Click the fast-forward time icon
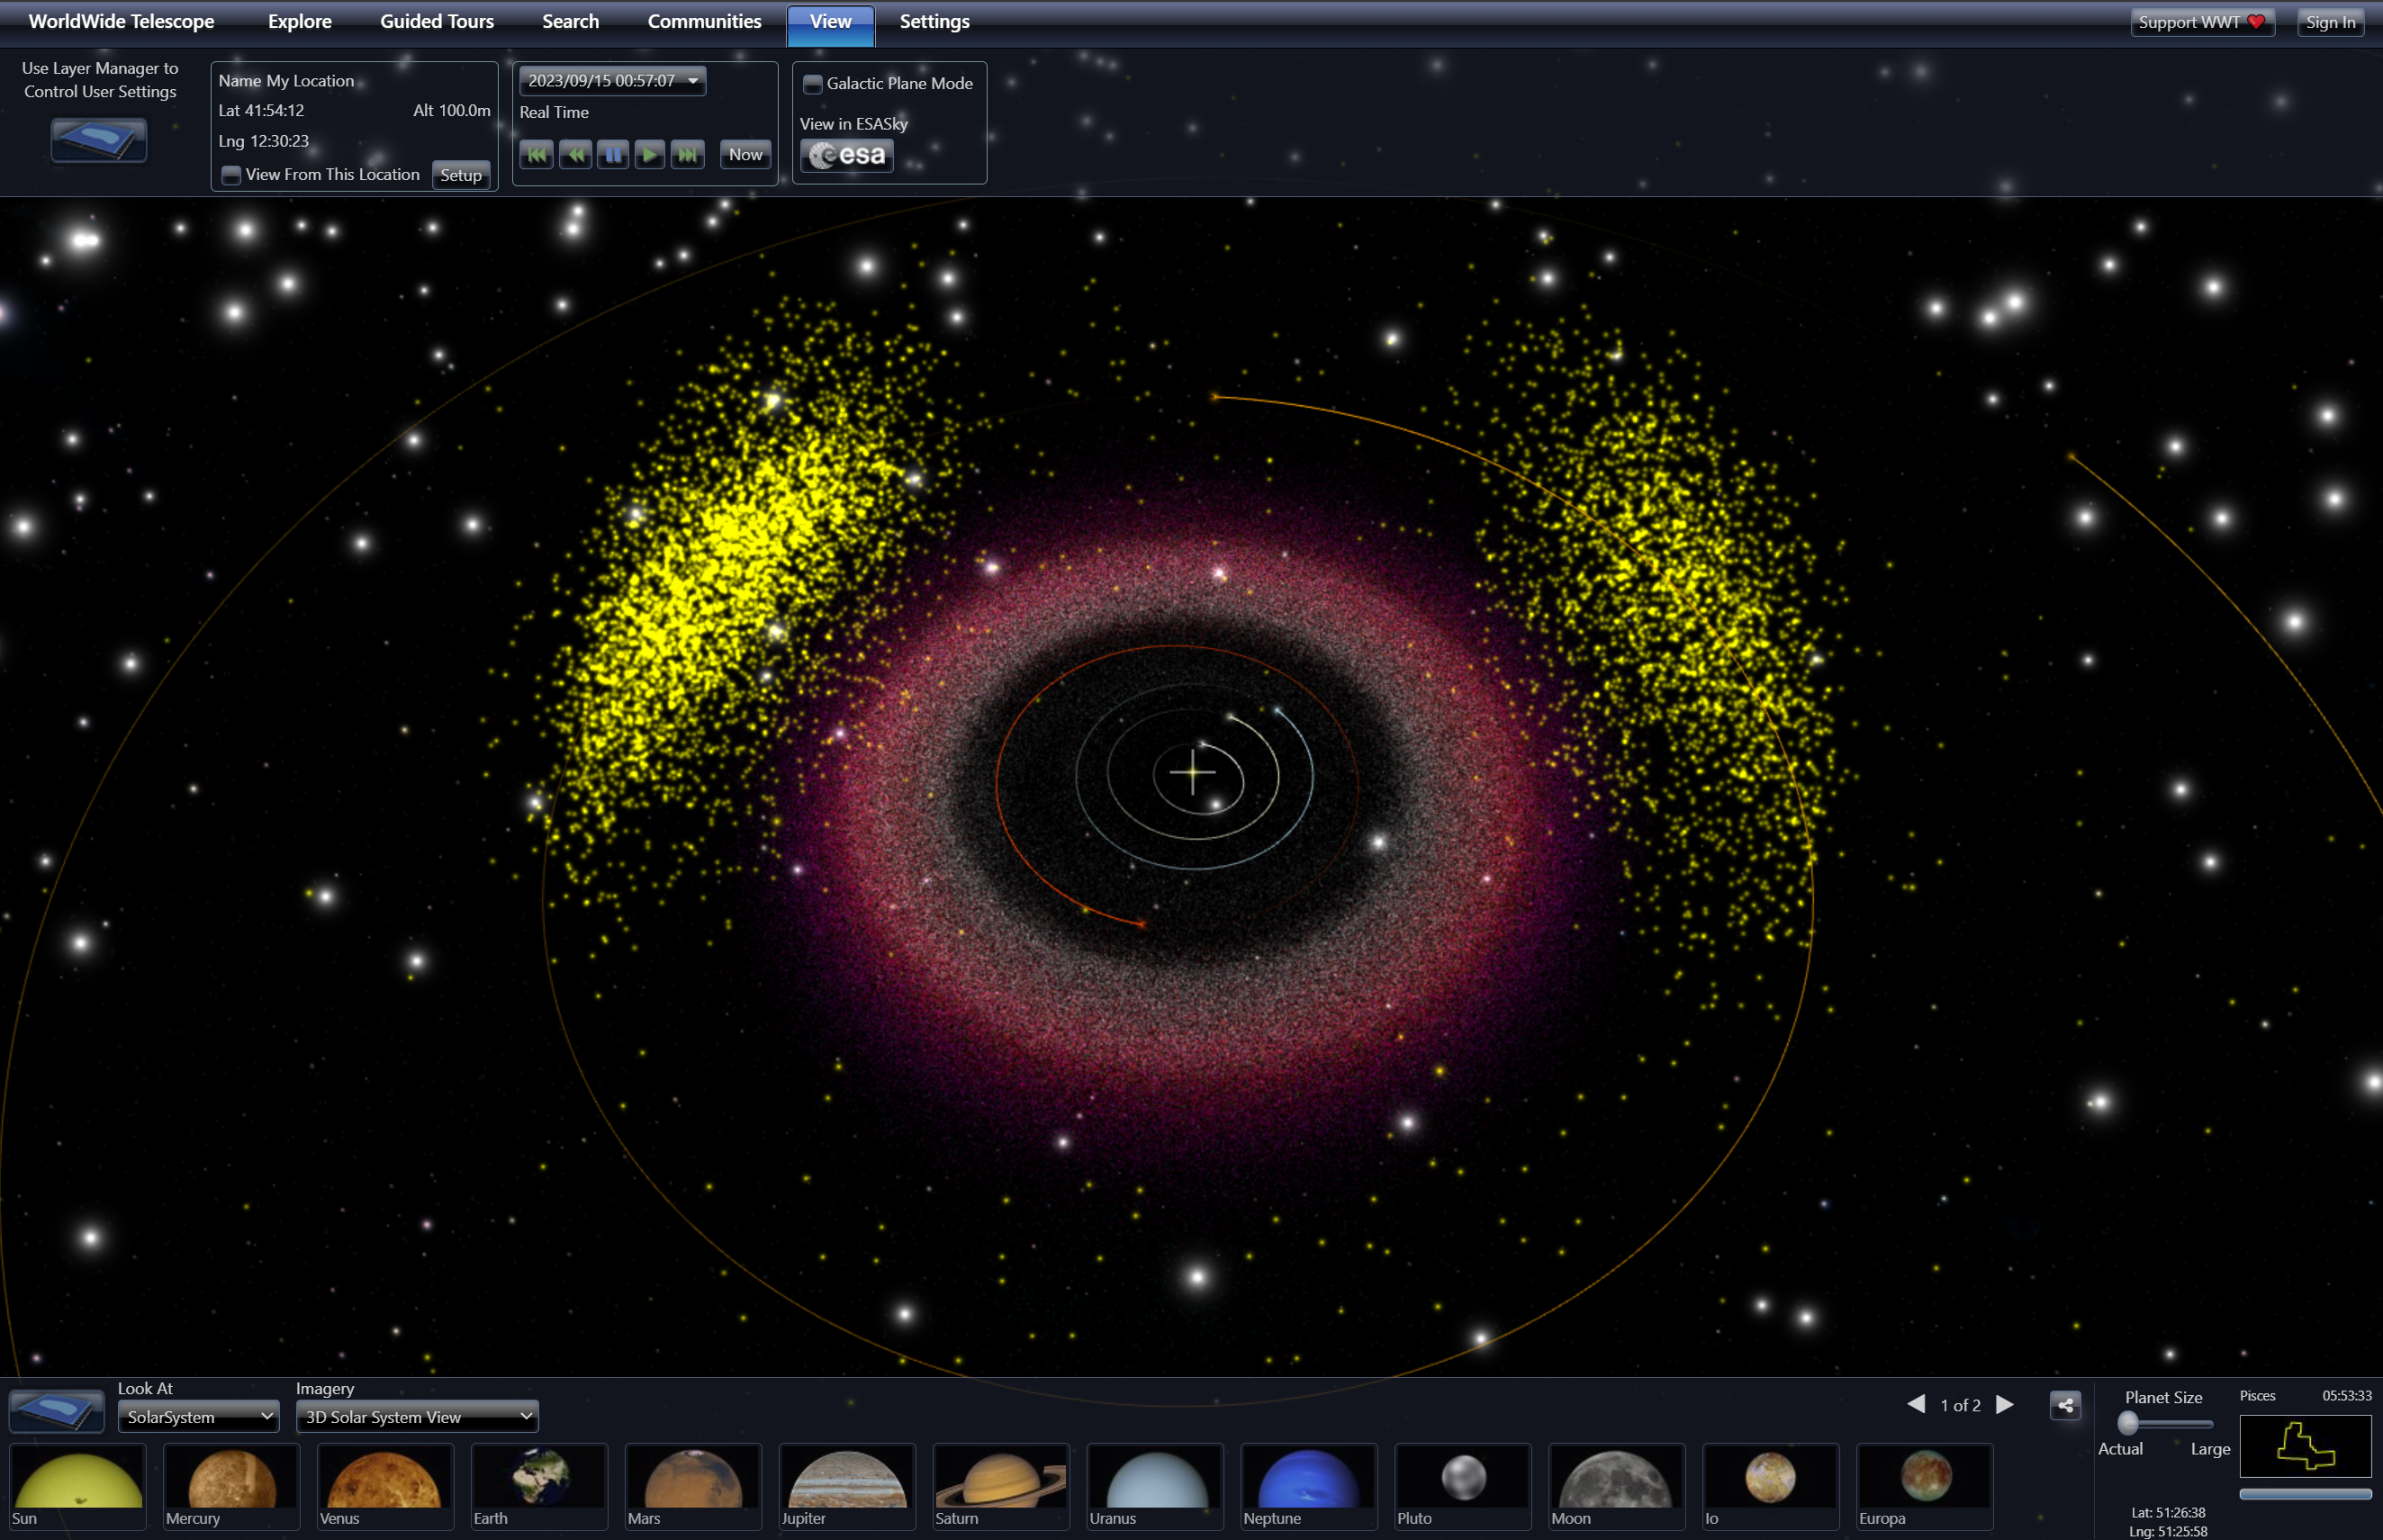This screenshot has width=2383, height=1540. click(688, 155)
